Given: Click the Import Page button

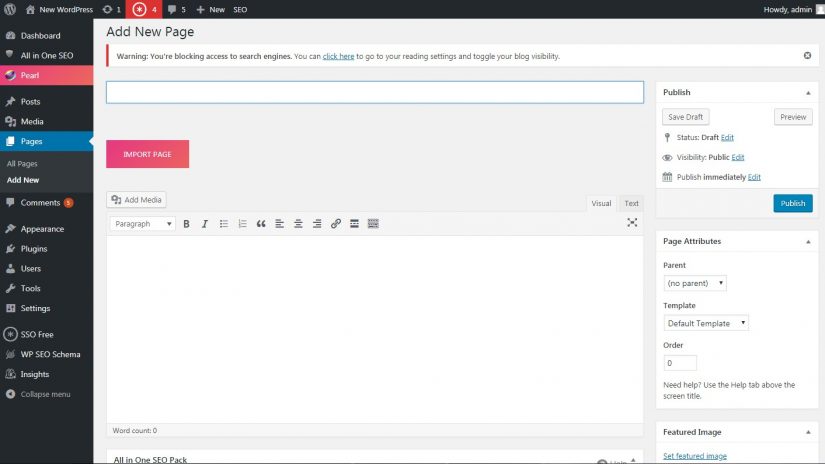Looking at the screenshot, I should 147,154.
